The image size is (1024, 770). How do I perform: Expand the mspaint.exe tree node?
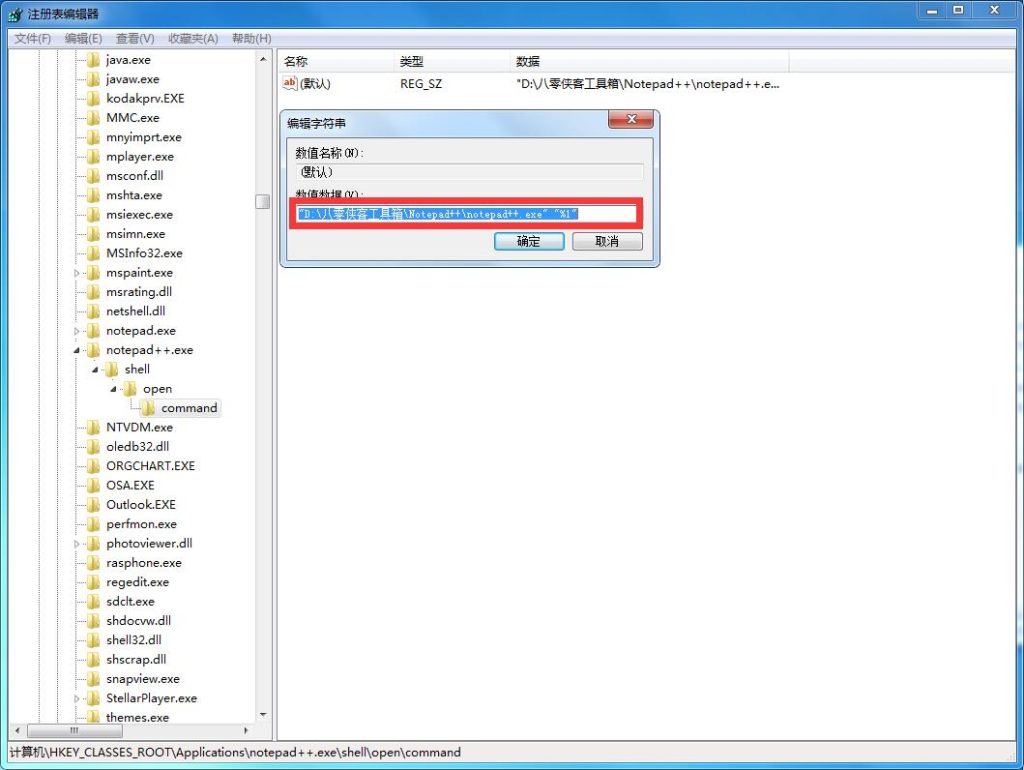tap(76, 273)
